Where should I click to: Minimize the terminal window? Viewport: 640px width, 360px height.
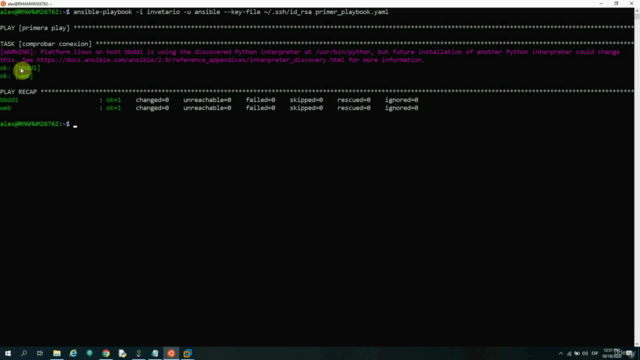(x=601, y=3)
